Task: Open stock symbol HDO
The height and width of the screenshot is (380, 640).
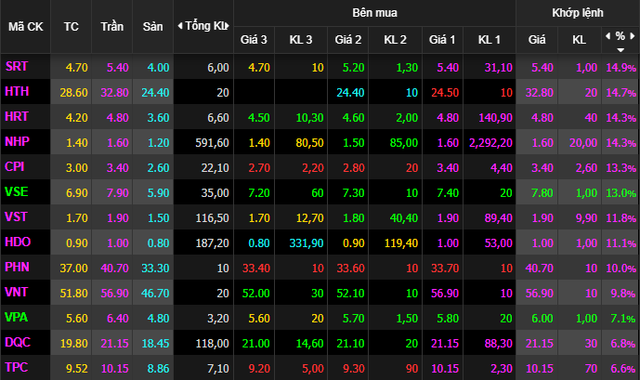Action: click(18, 242)
